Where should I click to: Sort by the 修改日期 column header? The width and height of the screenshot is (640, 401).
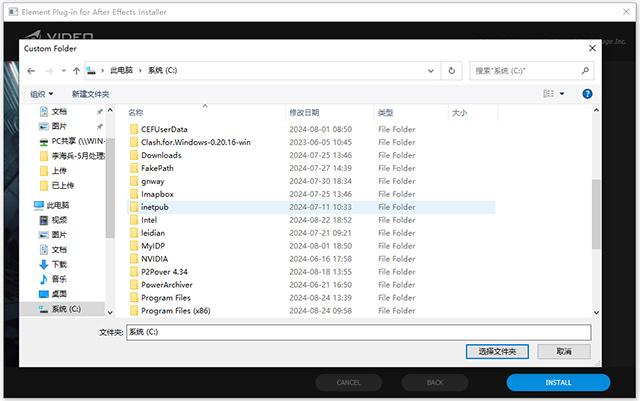click(x=304, y=113)
